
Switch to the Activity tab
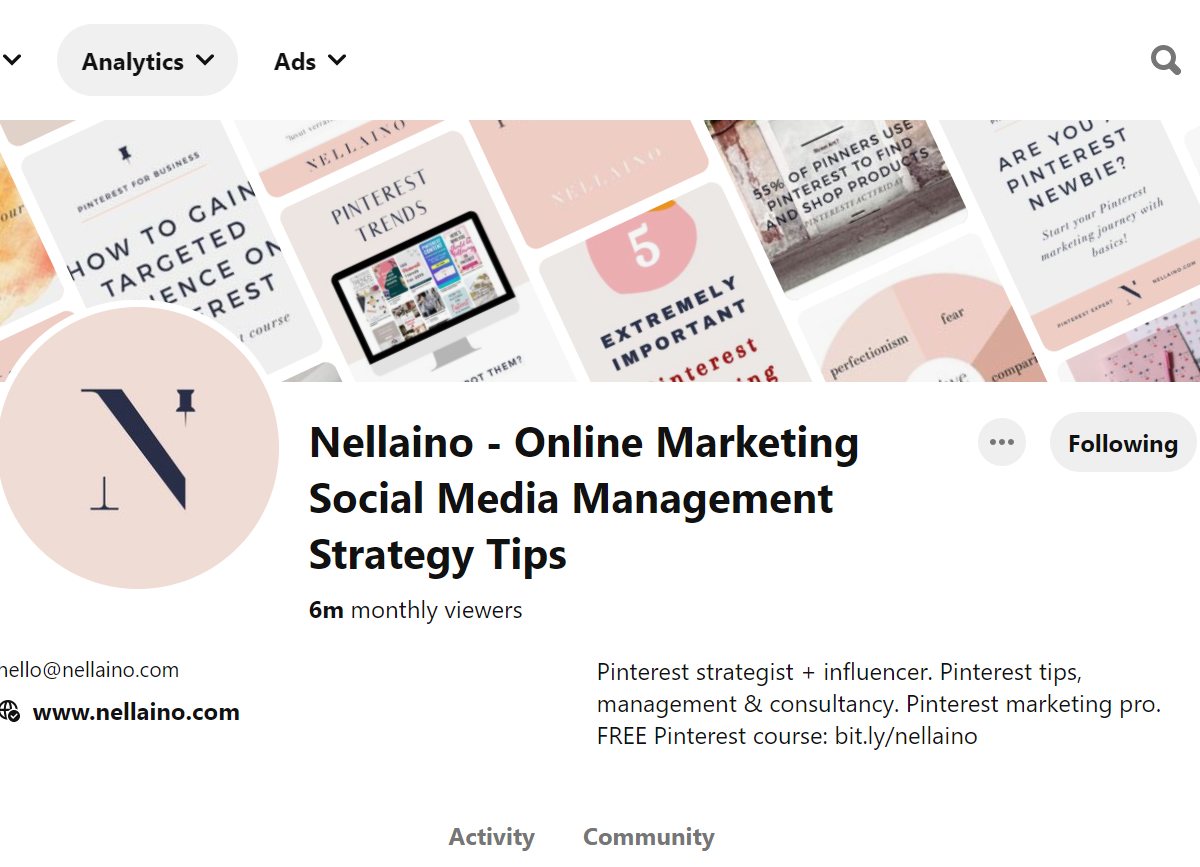pos(492,837)
